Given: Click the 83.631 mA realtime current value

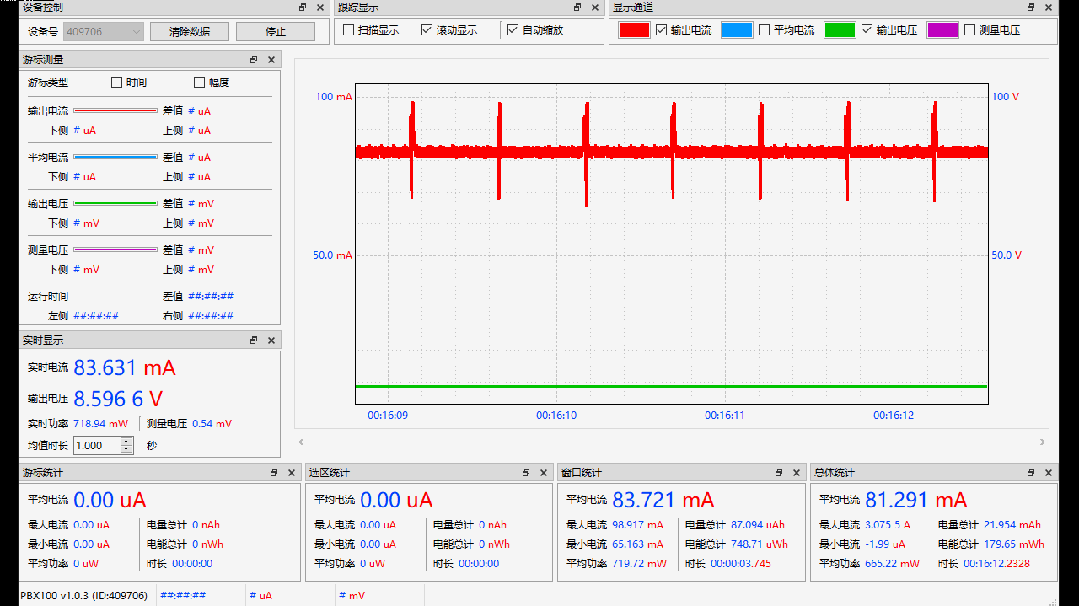Looking at the screenshot, I should coord(125,368).
